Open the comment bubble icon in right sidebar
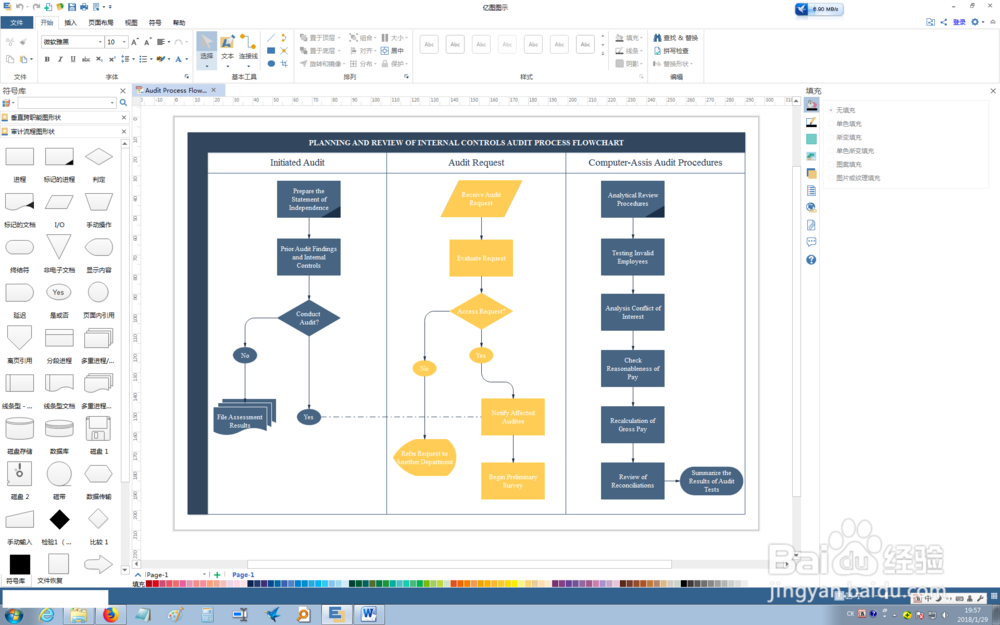 point(811,242)
